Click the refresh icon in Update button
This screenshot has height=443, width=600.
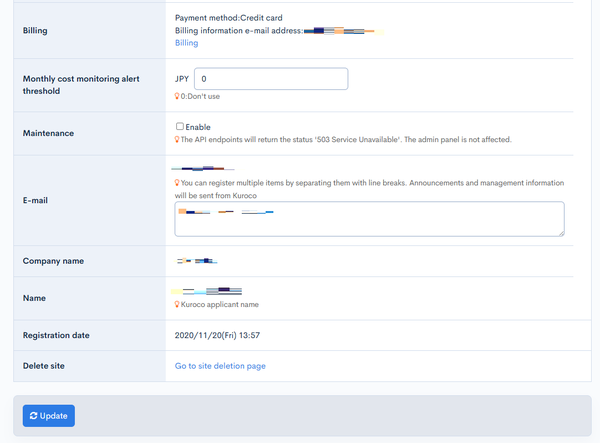coord(33,415)
